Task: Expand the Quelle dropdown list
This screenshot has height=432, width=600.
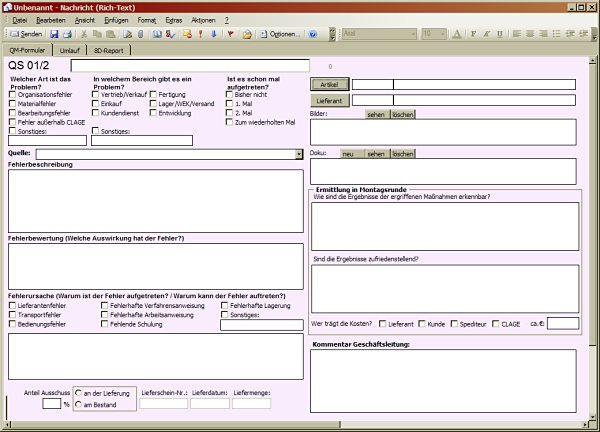Action: pyautogui.click(x=299, y=154)
